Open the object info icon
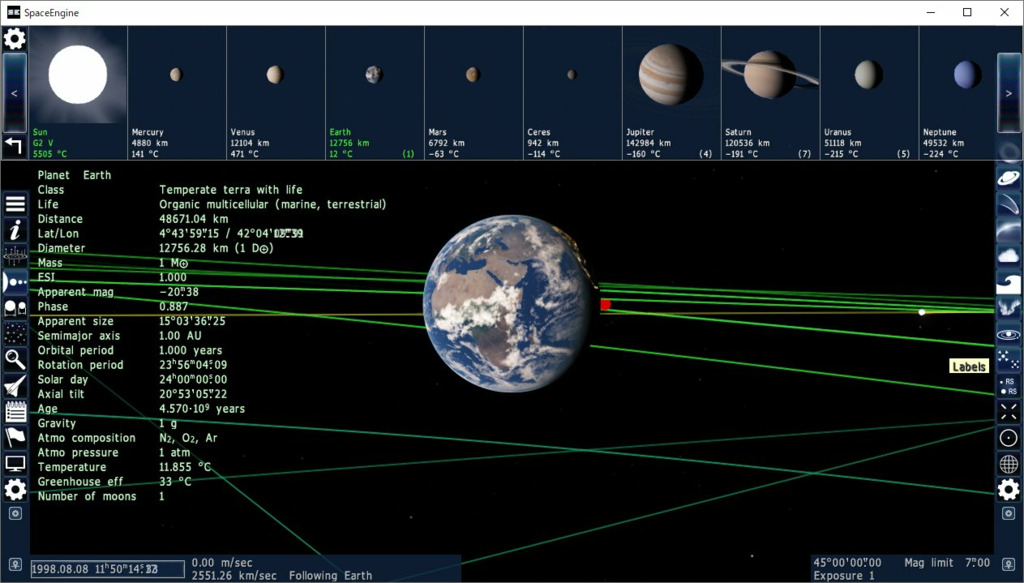 tap(15, 230)
